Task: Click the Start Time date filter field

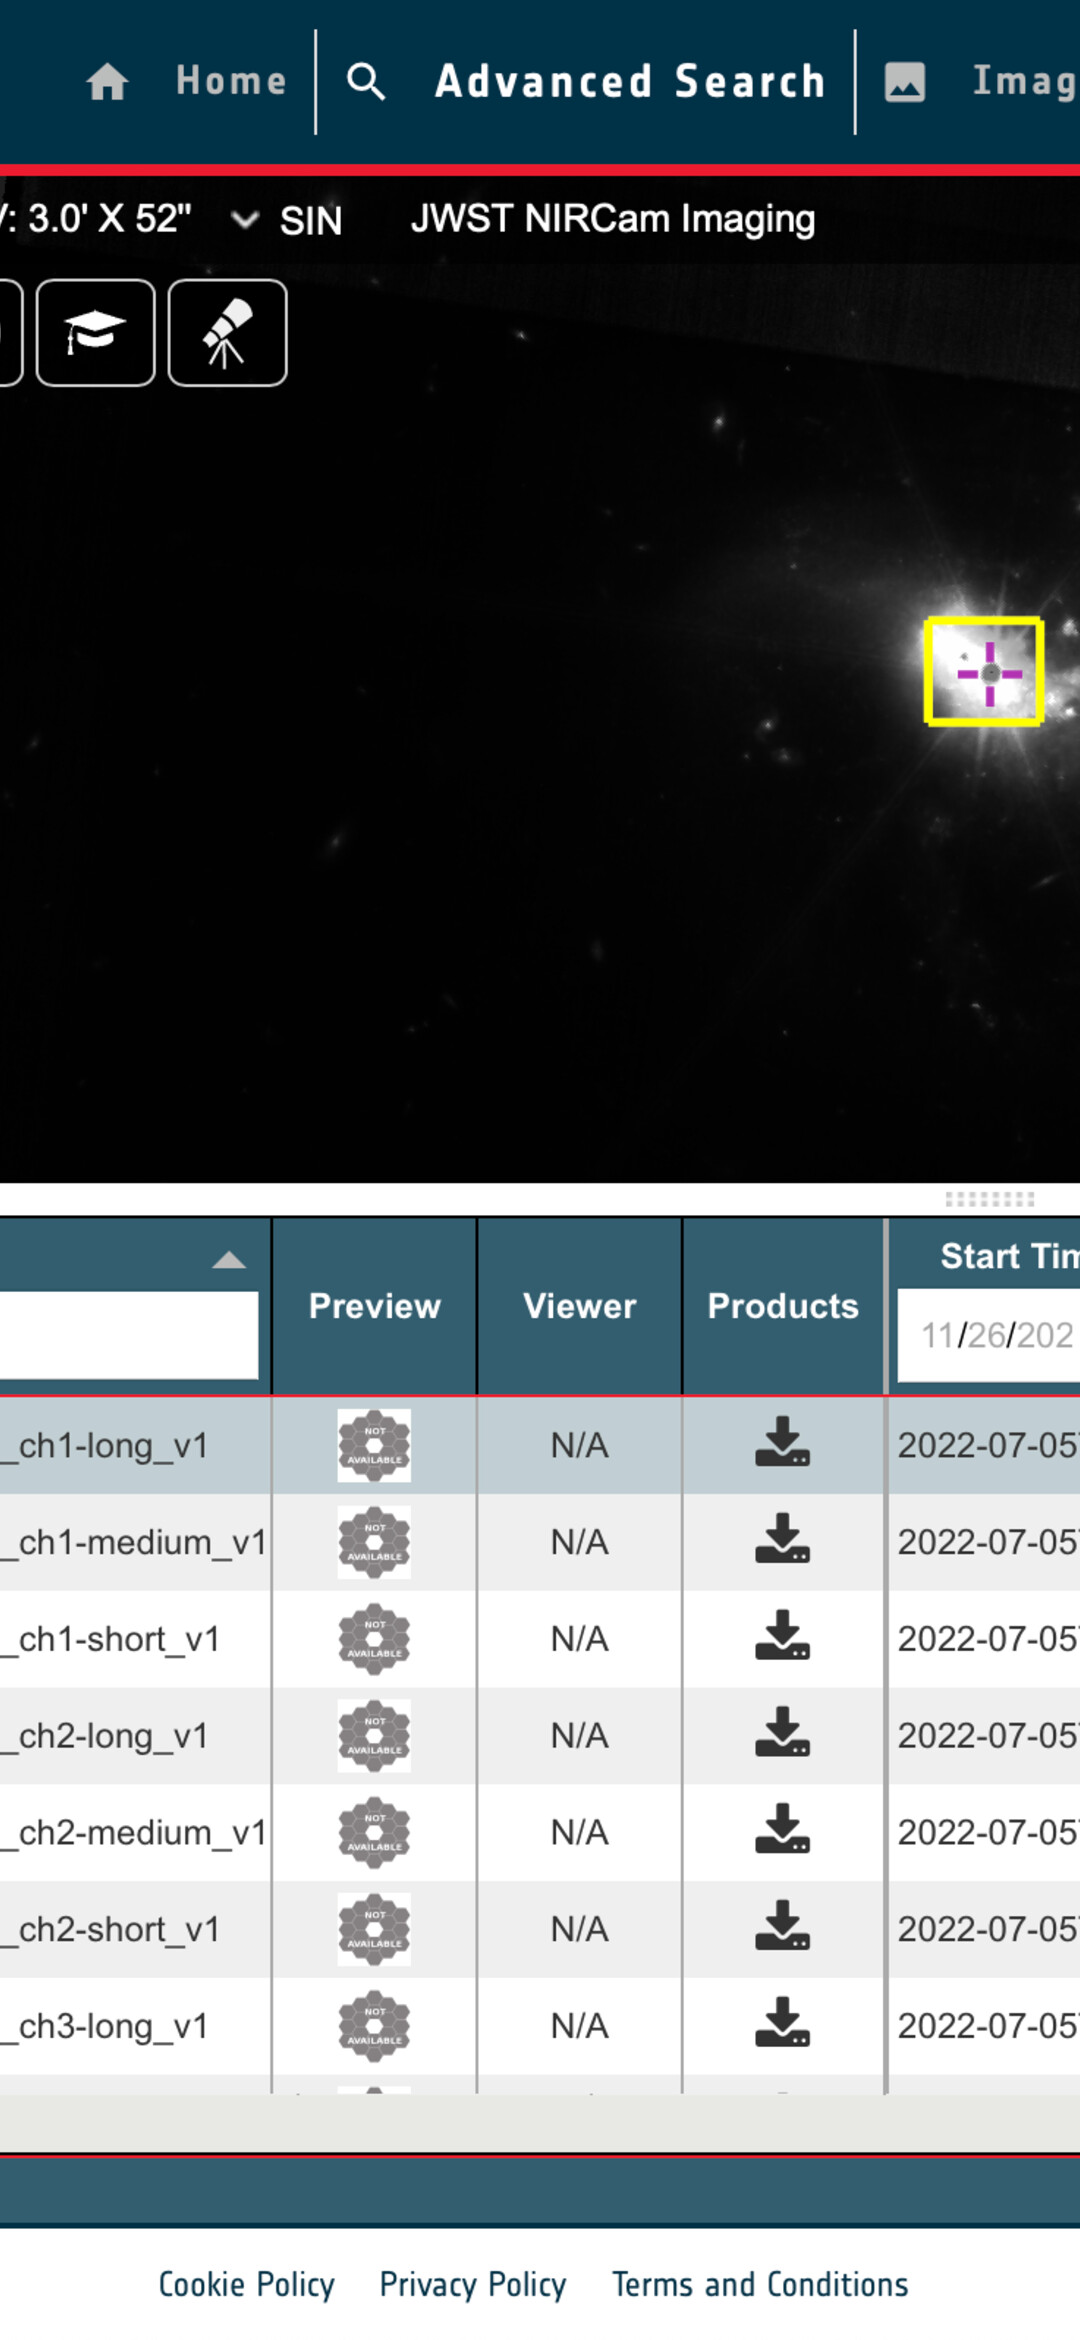Action: click(990, 1334)
